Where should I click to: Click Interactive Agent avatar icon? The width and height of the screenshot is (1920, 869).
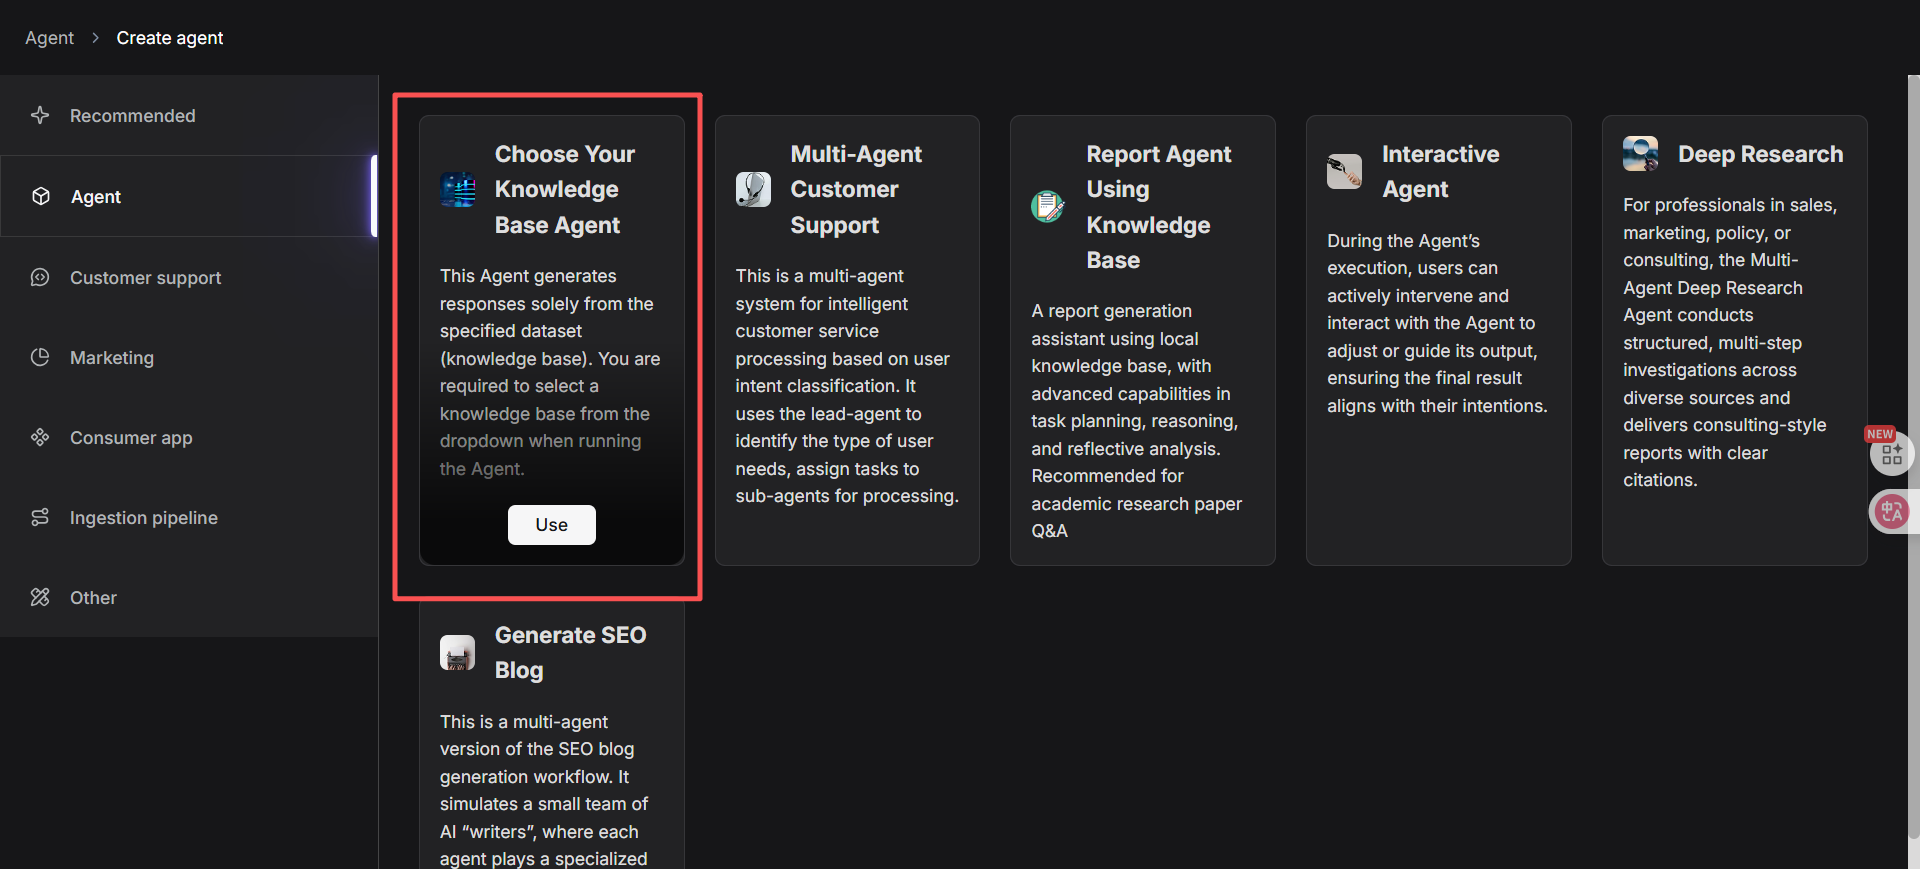click(x=1344, y=171)
